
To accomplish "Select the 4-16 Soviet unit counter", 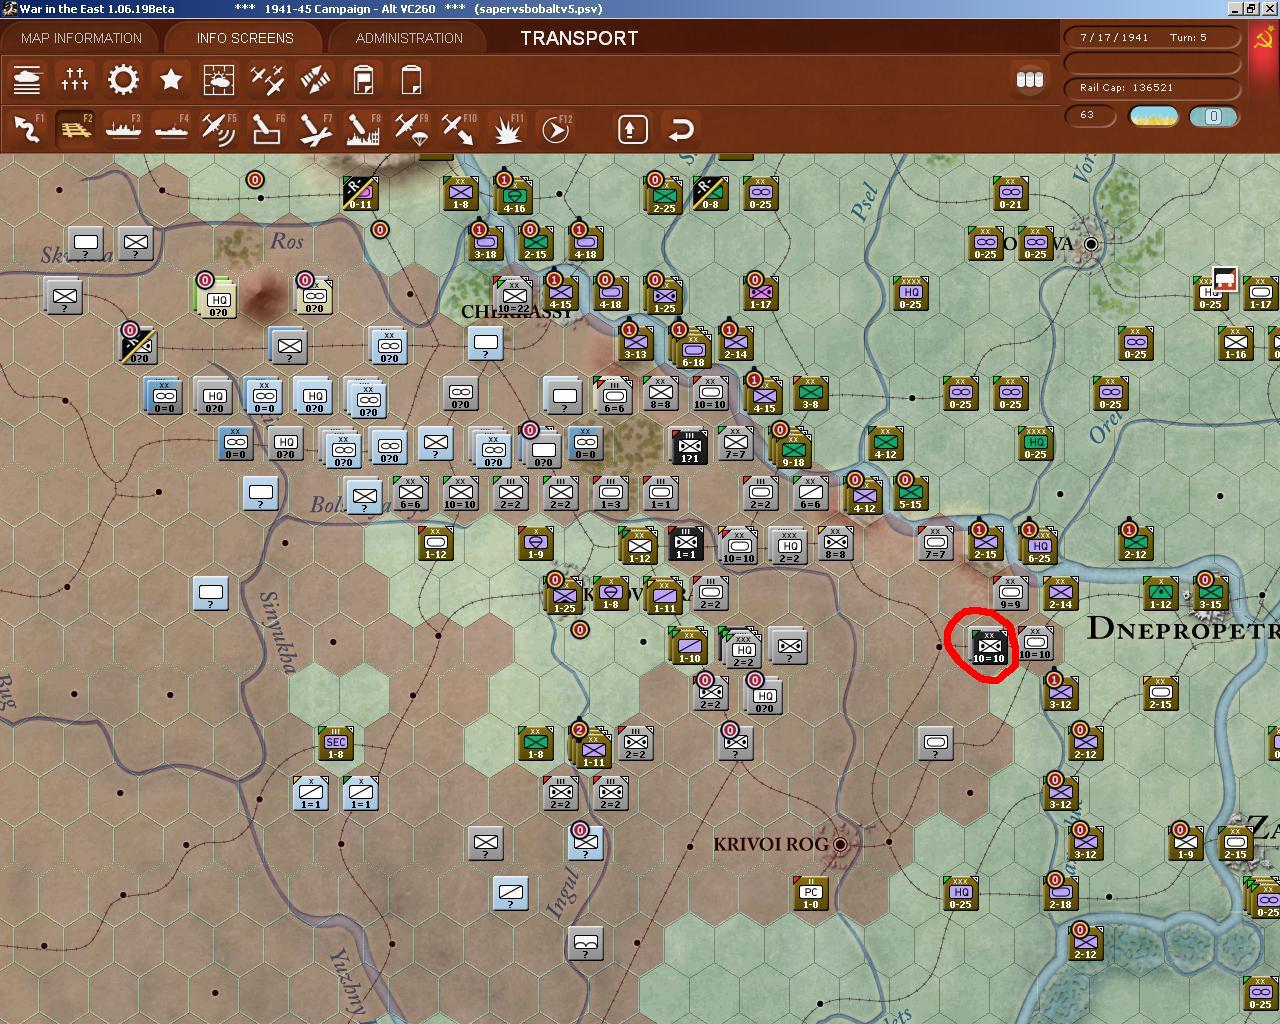I will (x=514, y=196).
